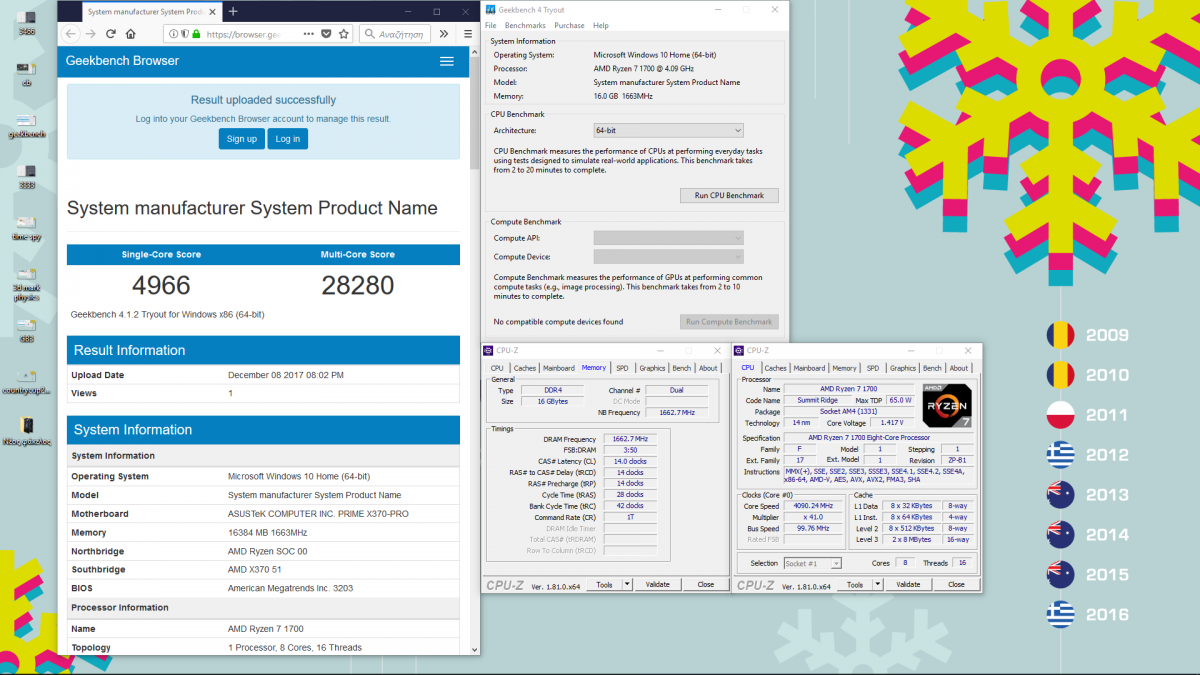Select the time spy desktop icon
This screenshot has height=675, width=1200.
(x=27, y=227)
